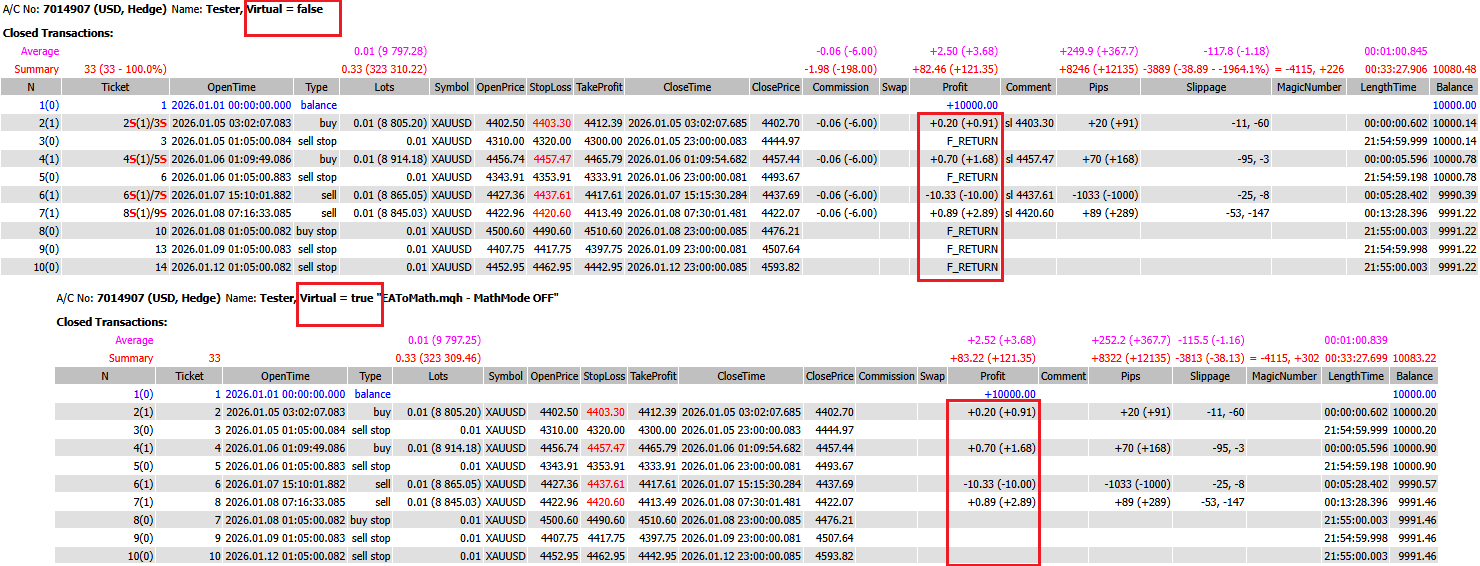Click balance cell '9990.57'
The image size is (1480, 566).
tap(1417, 484)
